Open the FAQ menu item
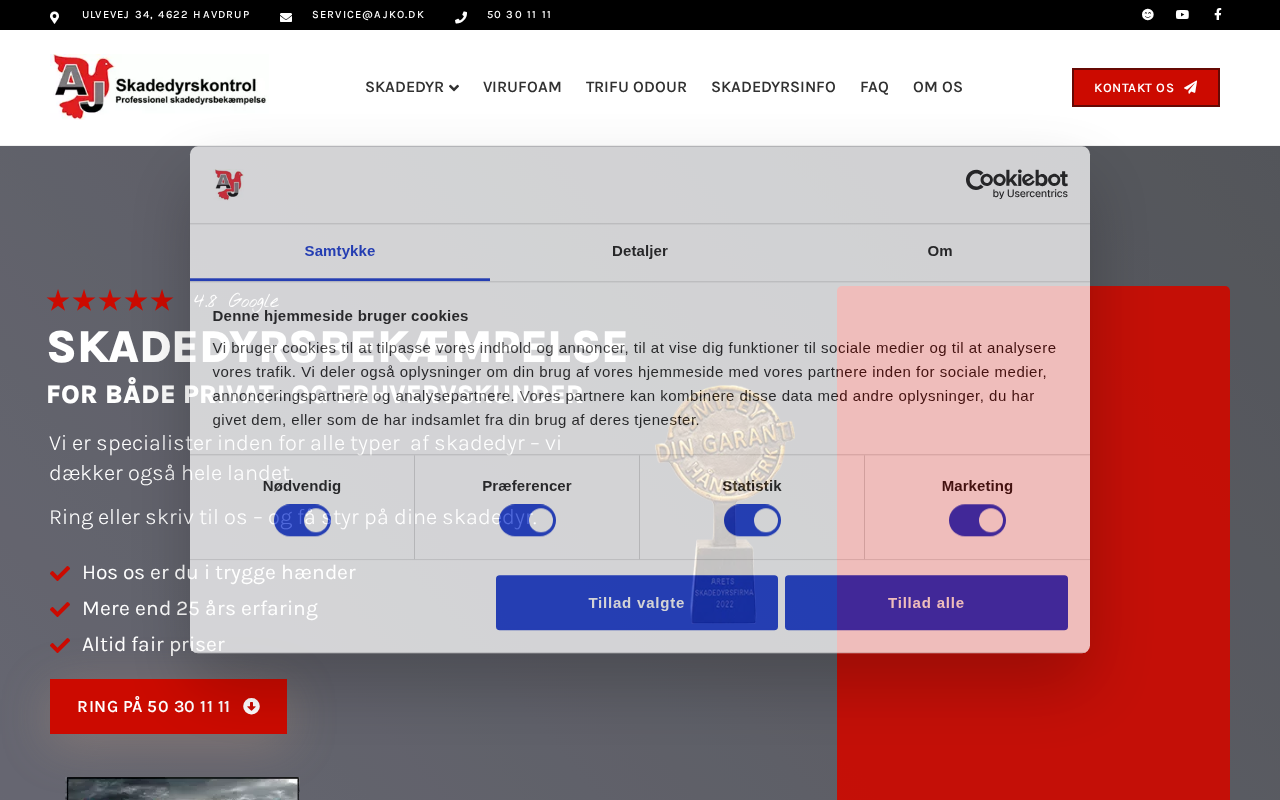The image size is (1280, 800). [x=874, y=87]
